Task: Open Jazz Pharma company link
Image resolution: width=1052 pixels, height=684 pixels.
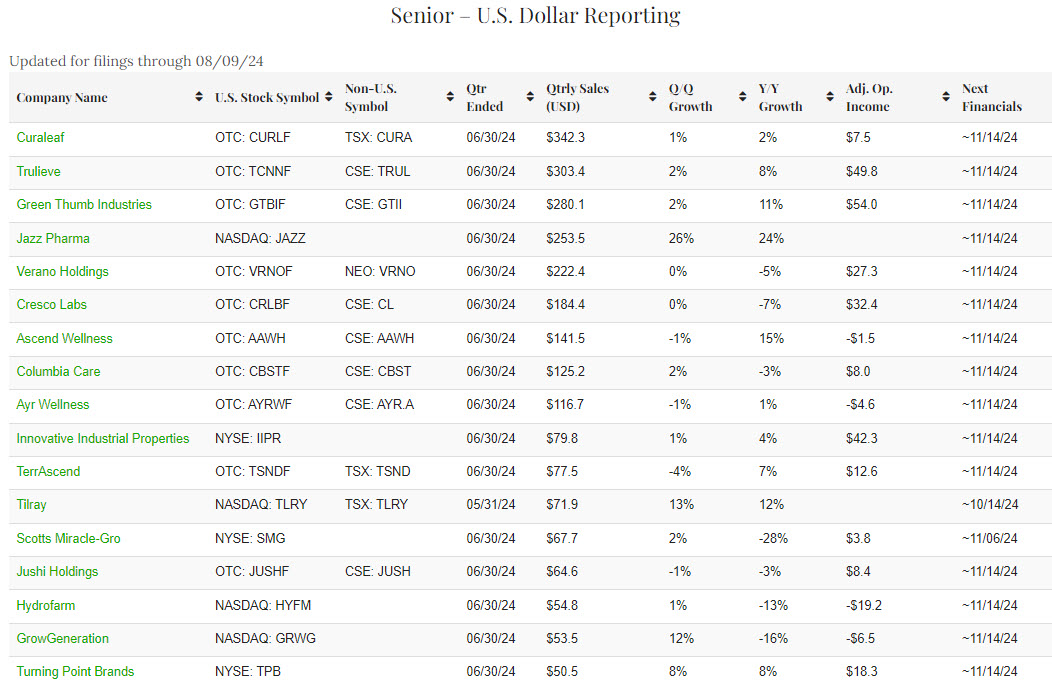Action: pyautogui.click(x=53, y=238)
